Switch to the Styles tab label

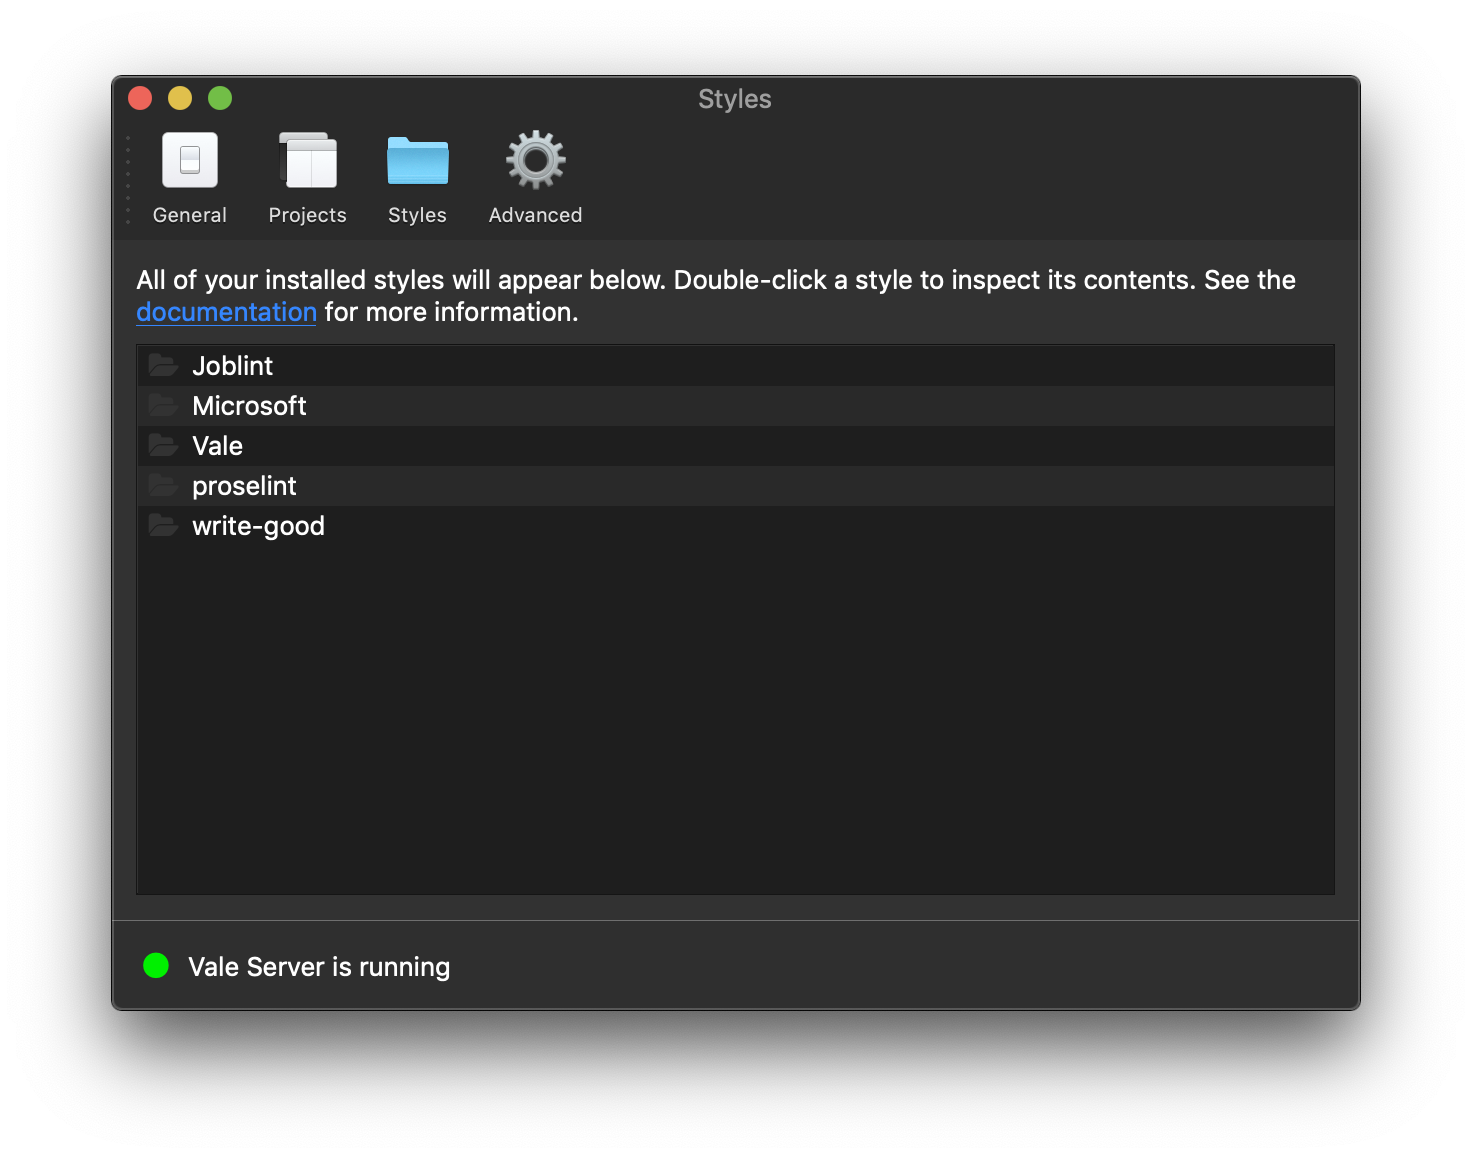pos(418,215)
